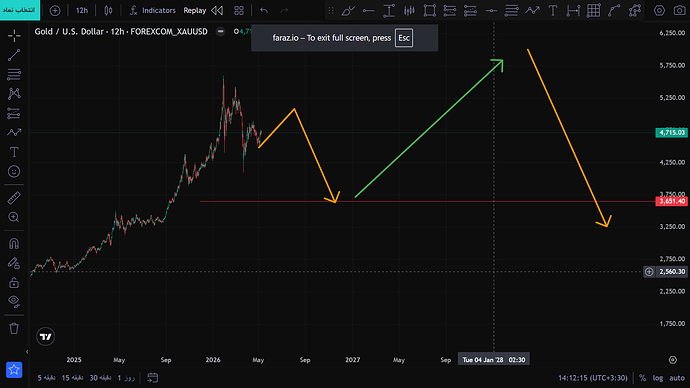Select the crosshair cursor tool
This screenshot has height=388, width=690.
pyautogui.click(x=14, y=36)
